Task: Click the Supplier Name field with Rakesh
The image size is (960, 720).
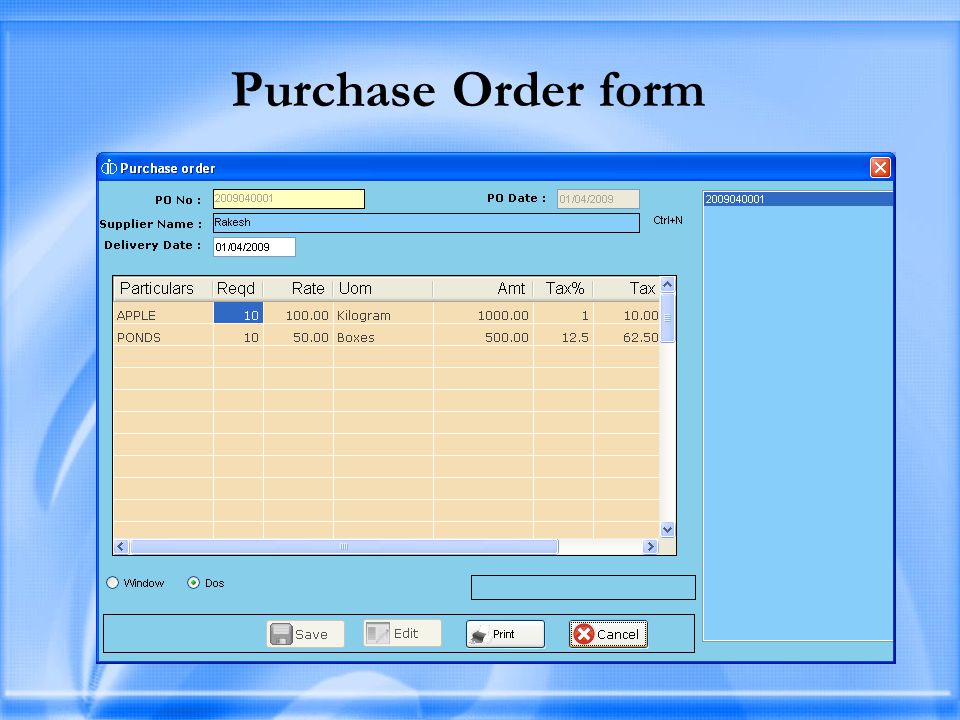Action: [426, 223]
